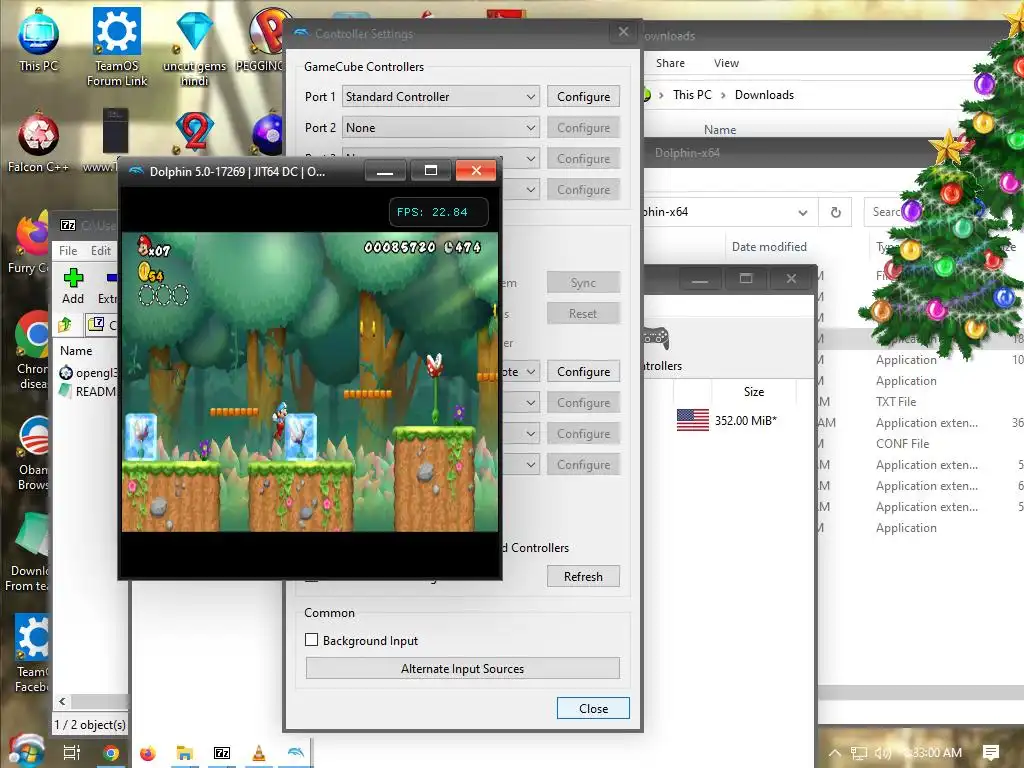The width and height of the screenshot is (1024, 768).
Task: Select the Falcon C++ desktop icon
Action: 38,142
